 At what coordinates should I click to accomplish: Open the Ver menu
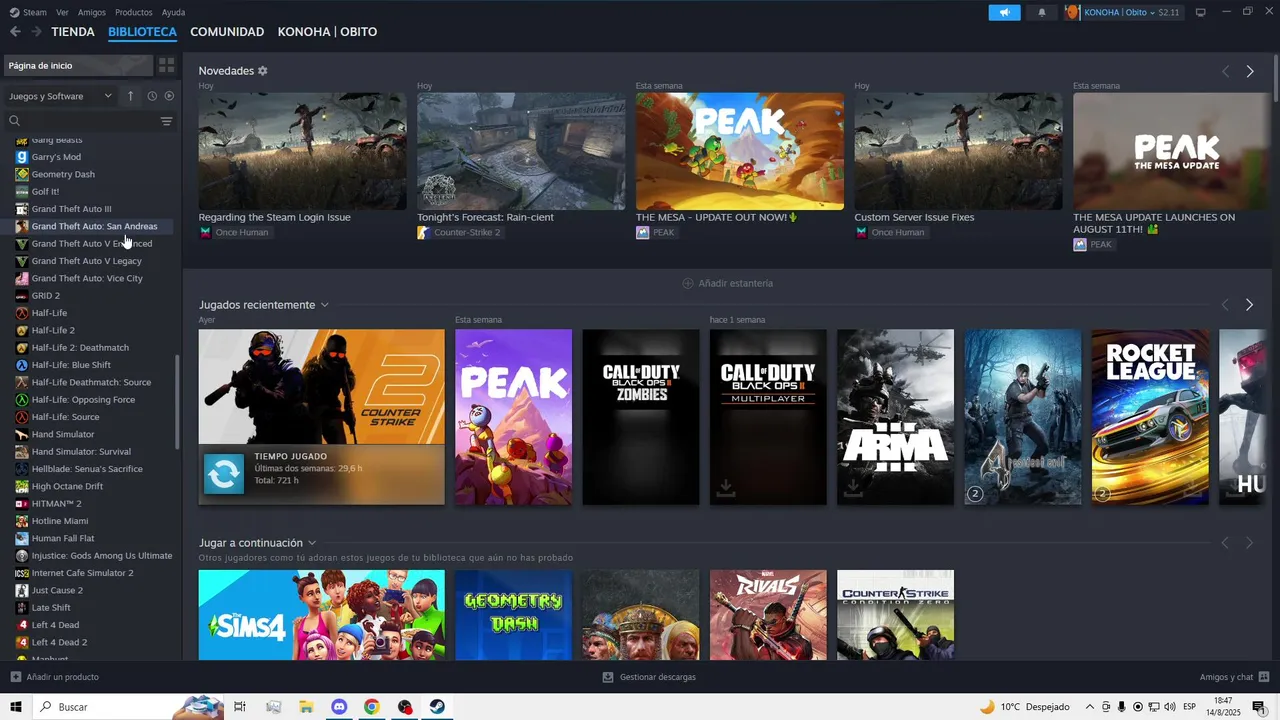62,12
